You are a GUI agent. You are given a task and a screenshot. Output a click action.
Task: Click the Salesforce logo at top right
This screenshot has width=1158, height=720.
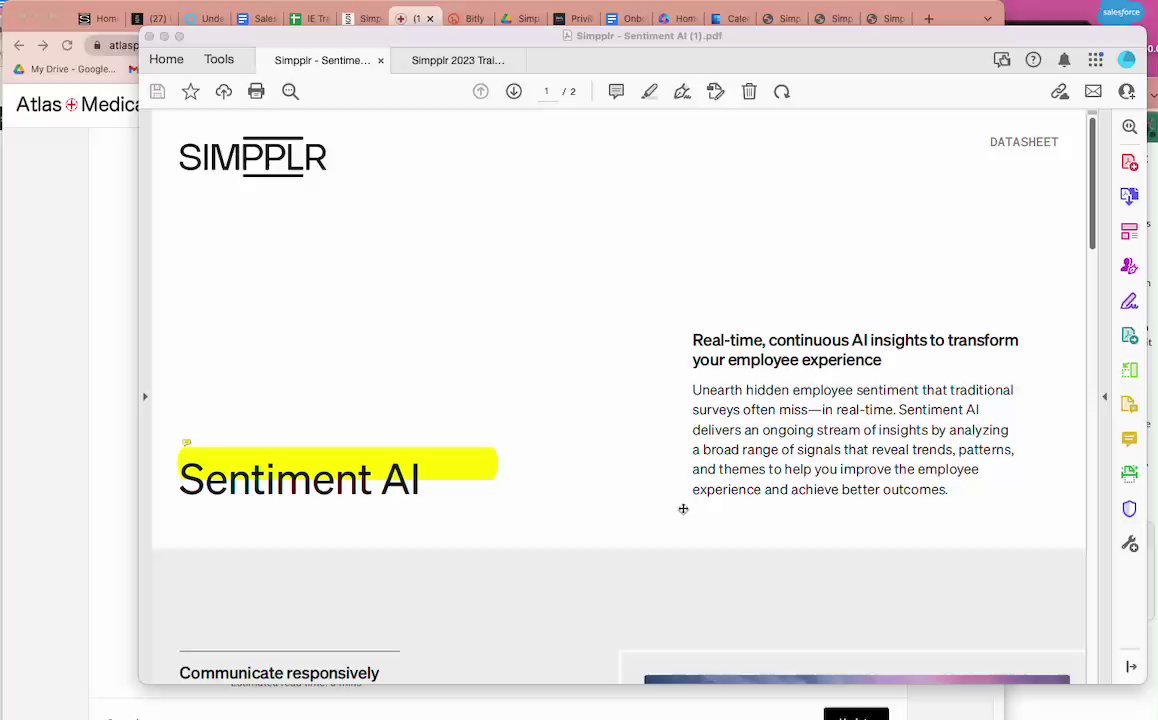[1120, 13]
